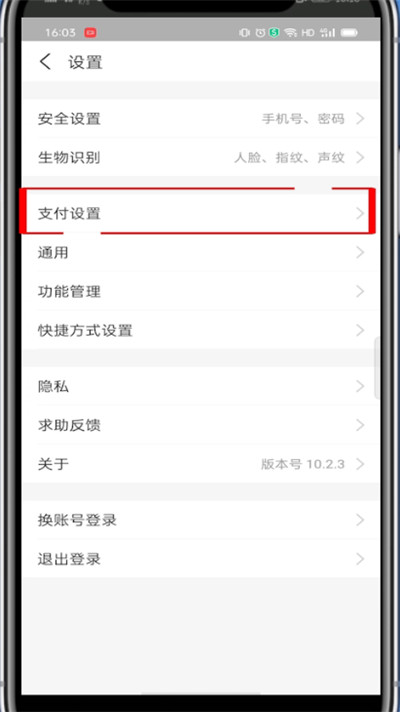Tap the battery icon in status bar
400x712 pixels.
tap(349, 33)
